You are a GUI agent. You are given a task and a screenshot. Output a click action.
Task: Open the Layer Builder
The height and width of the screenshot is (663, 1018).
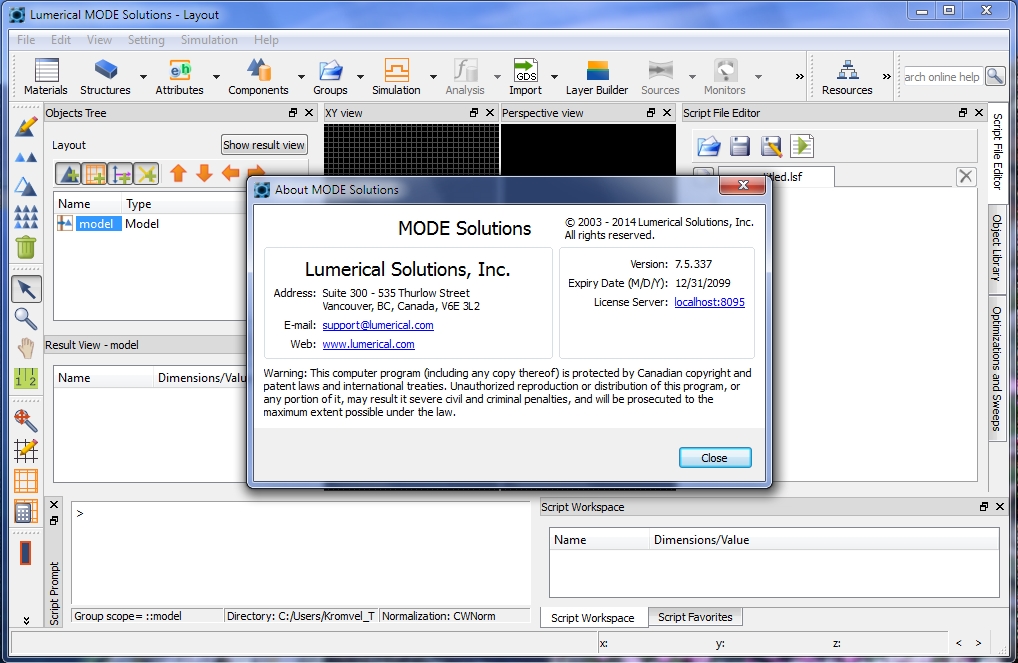click(x=597, y=77)
